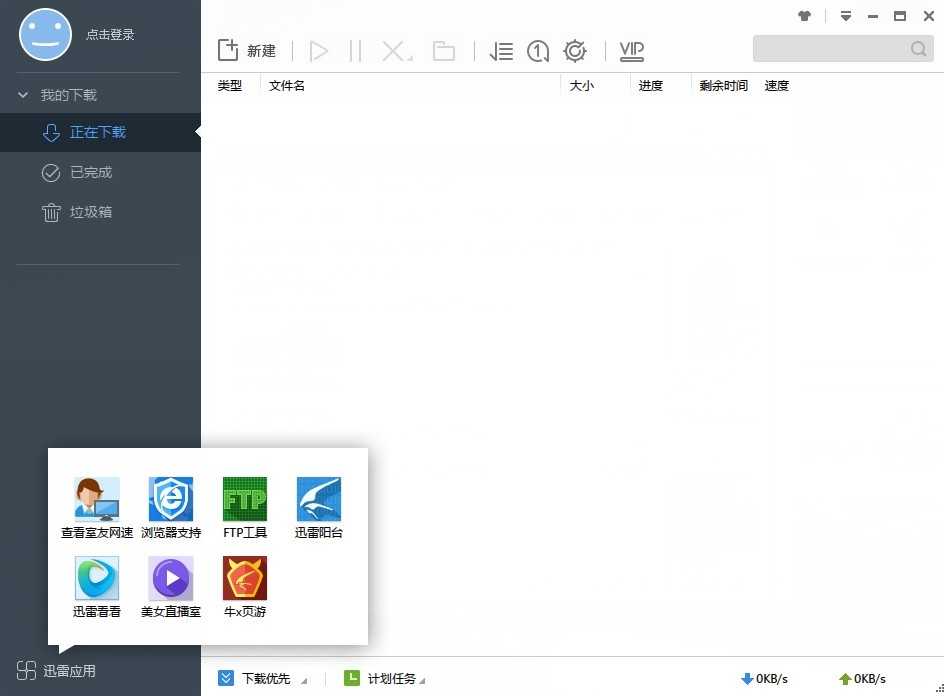The height and width of the screenshot is (696, 944).
Task: Collapse the 我的下载 section
Action: click(24, 95)
